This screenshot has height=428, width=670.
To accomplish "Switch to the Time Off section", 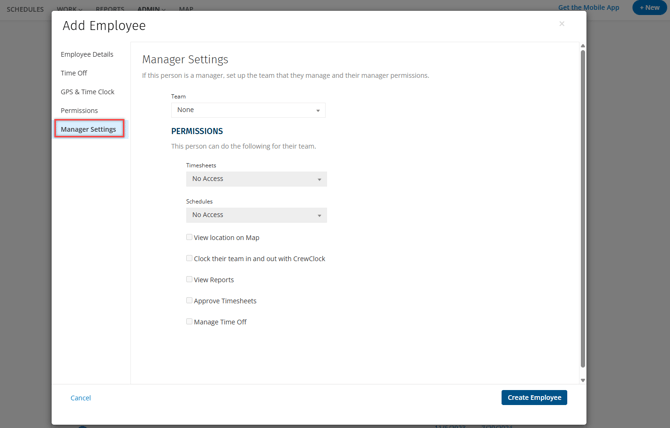I will point(74,73).
